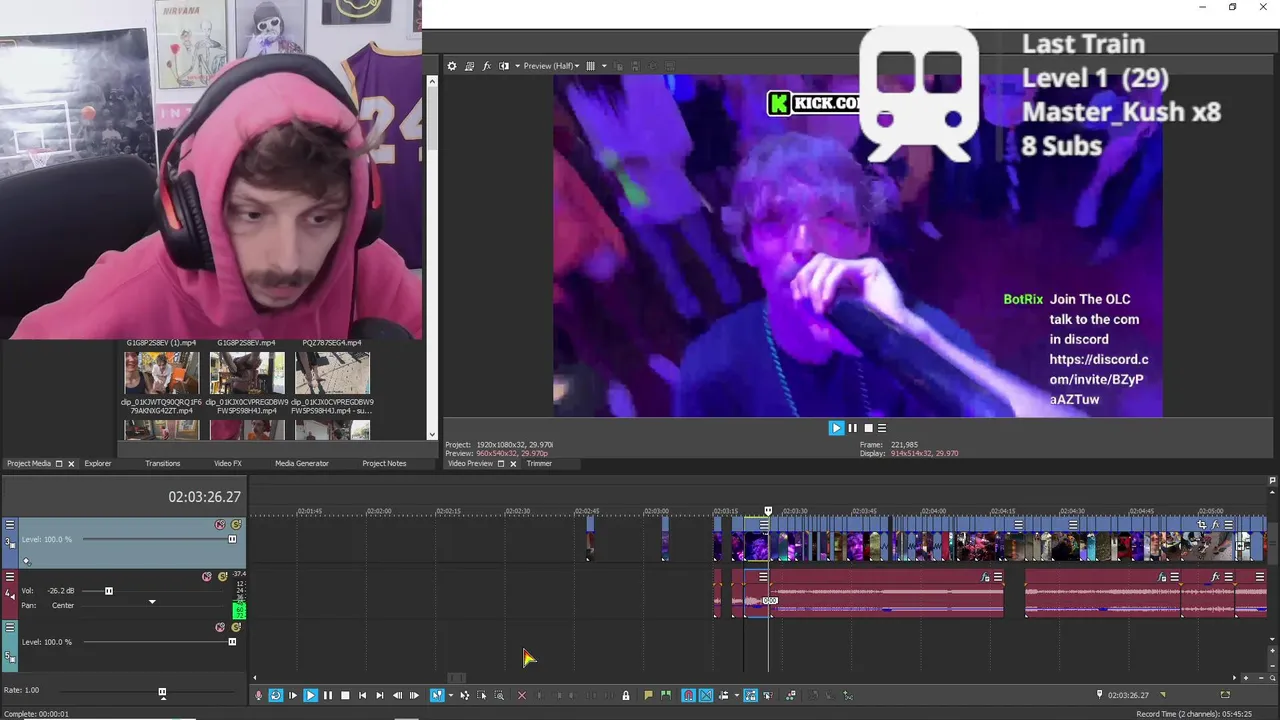
Task: Toggle overlays grid icon in preview
Action: 590,66
